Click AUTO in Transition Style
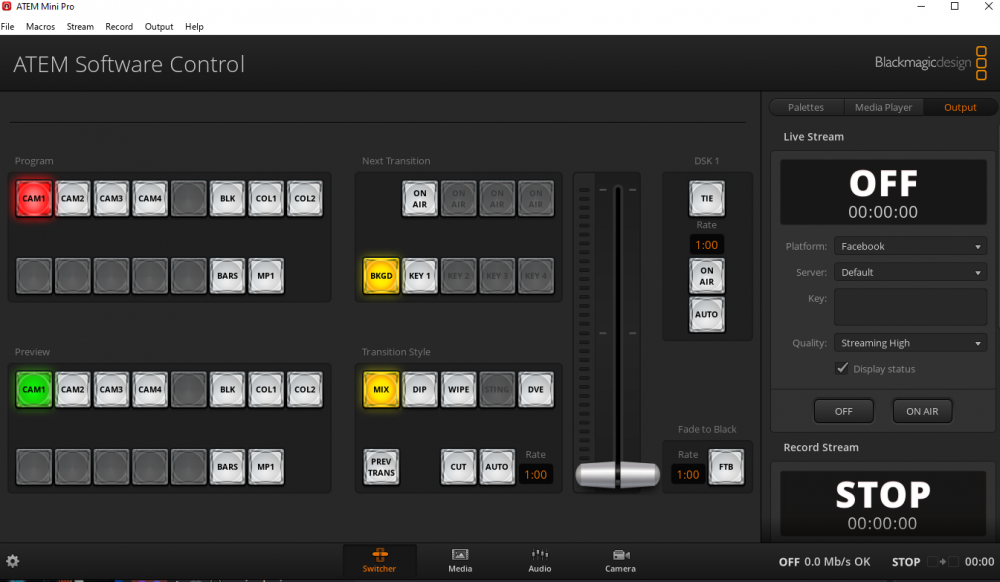 tap(497, 467)
